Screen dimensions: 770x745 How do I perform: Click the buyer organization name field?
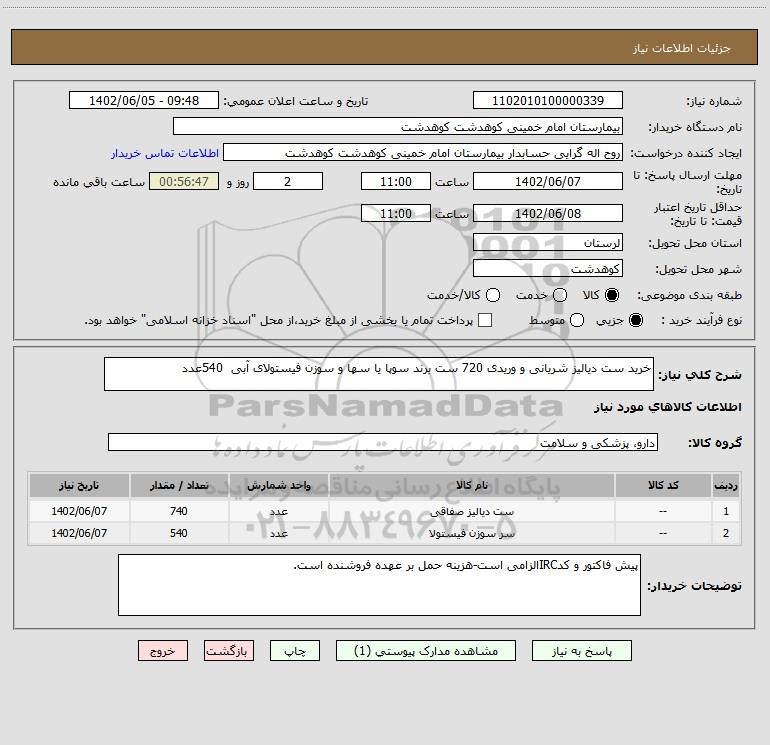click(x=398, y=126)
